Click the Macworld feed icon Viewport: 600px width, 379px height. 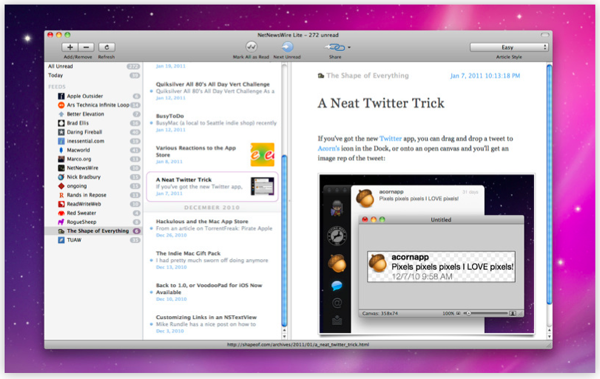tap(61, 150)
